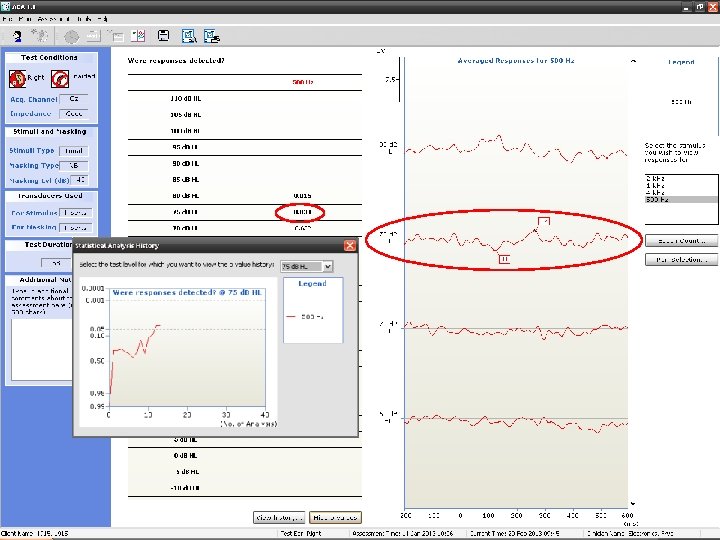Click the Clinician Name status entry
This screenshot has width=720, height=540.
click(x=630, y=533)
